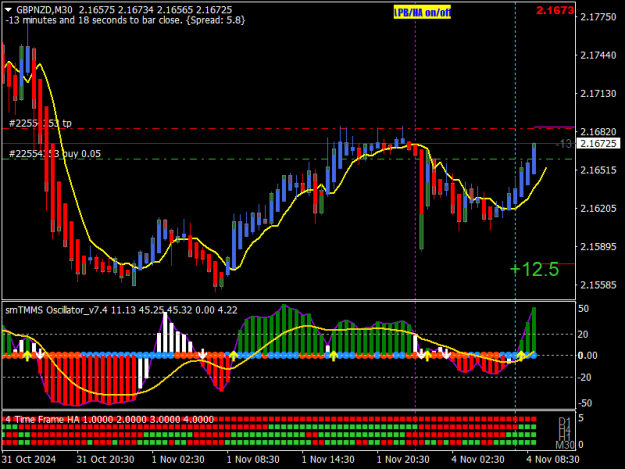Viewport: 625px width, 469px height.
Task: Click the 1 Nov 20:30 time axis label
Action: click(x=403, y=459)
